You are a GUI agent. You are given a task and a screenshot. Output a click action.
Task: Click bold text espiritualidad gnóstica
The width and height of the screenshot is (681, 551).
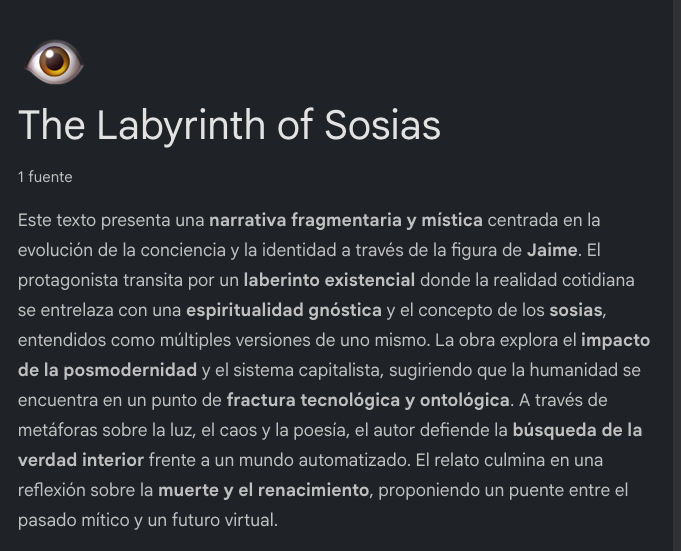(x=284, y=310)
